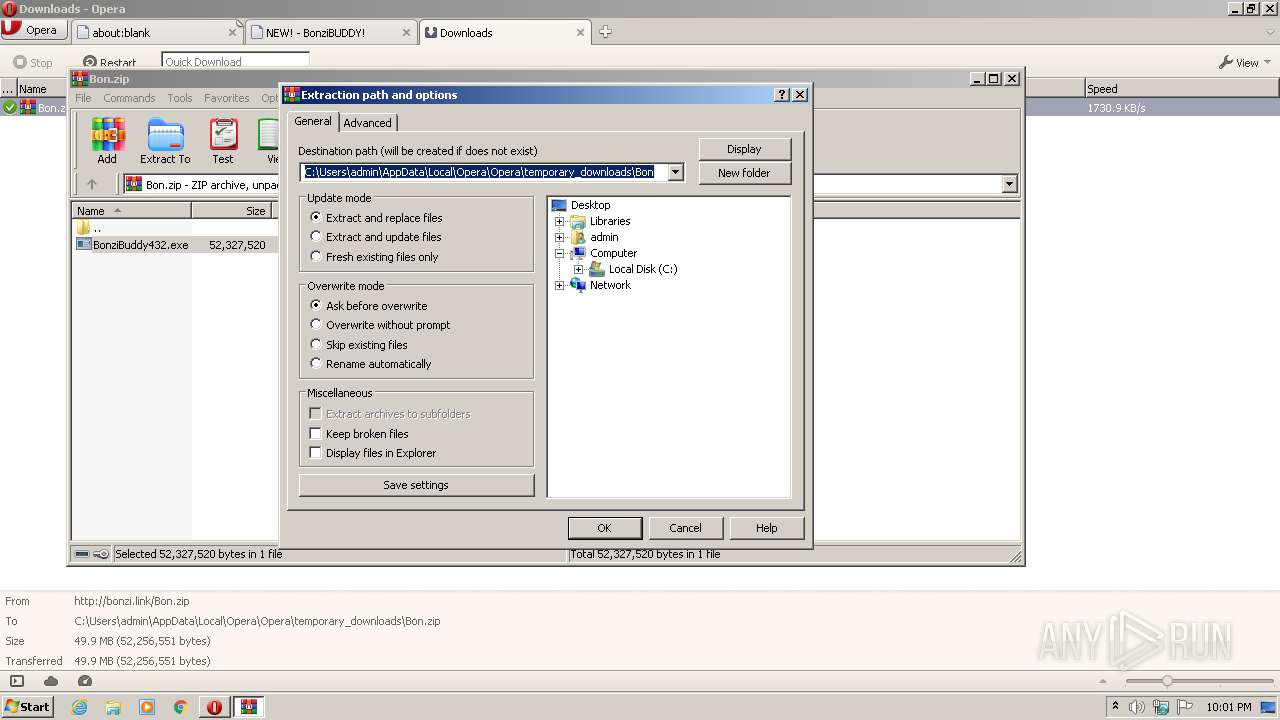Open WinRAR Tools menu

pyautogui.click(x=180, y=98)
